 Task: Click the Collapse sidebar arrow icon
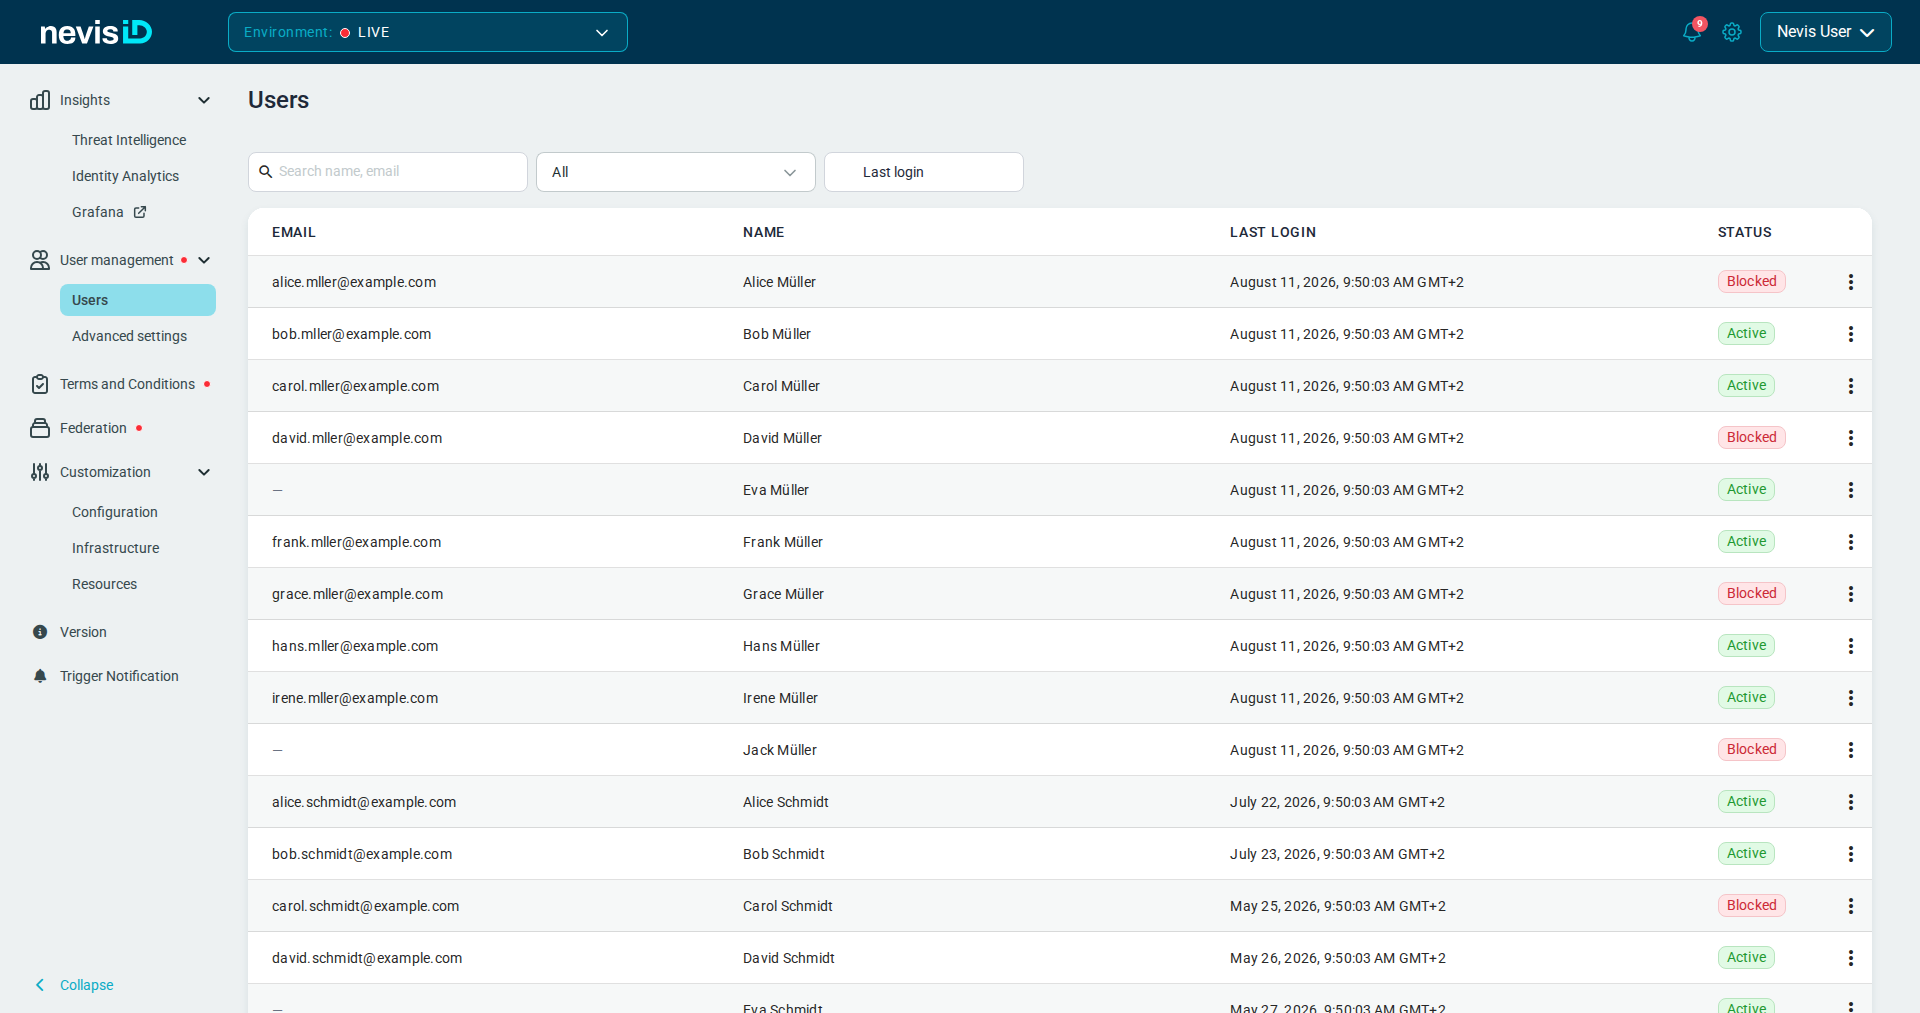tap(40, 985)
